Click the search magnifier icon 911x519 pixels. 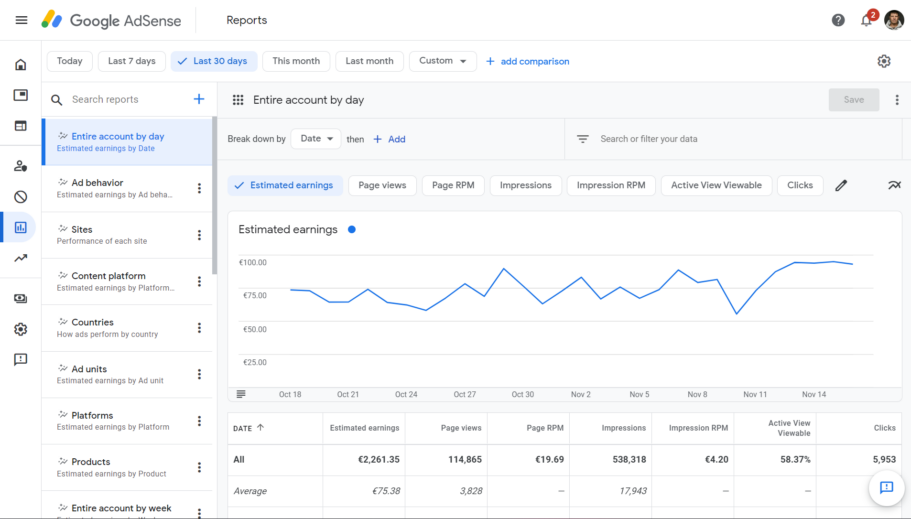(56, 100)
